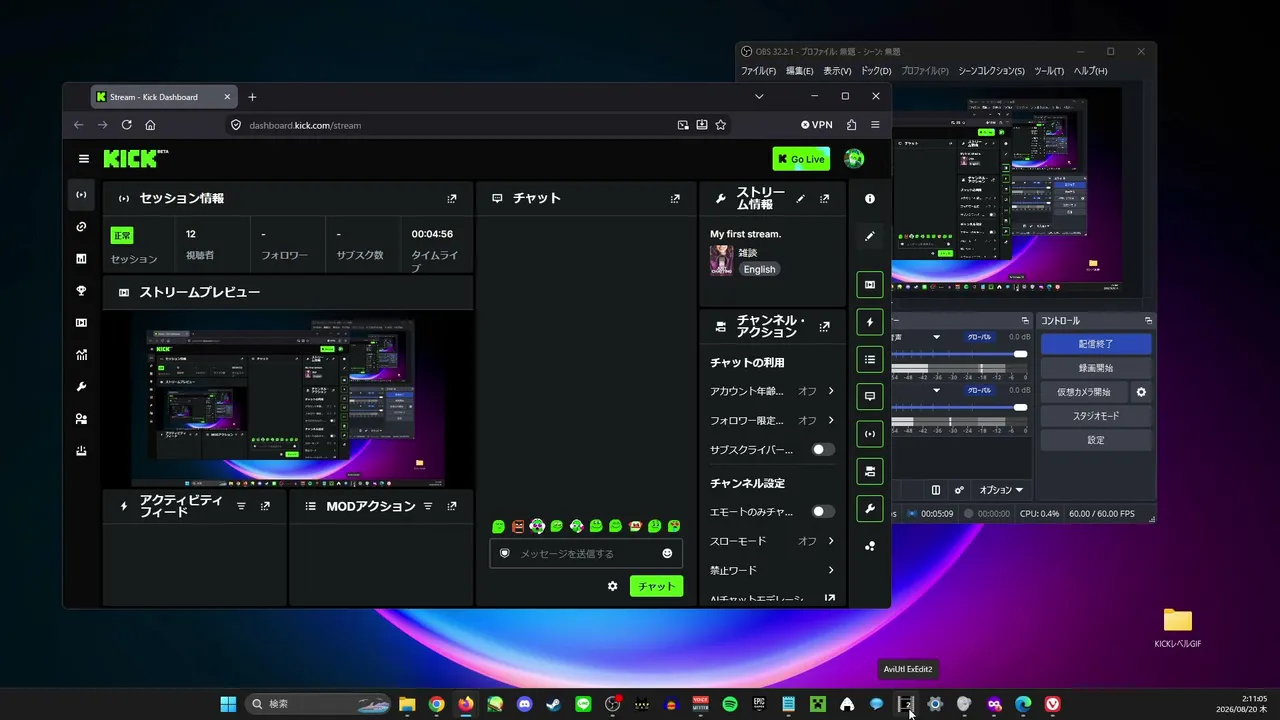The image size is (1280, 720).
Task: Toggle the lightning activity panel in the right sidebar
Action: [x=870, y=323]
